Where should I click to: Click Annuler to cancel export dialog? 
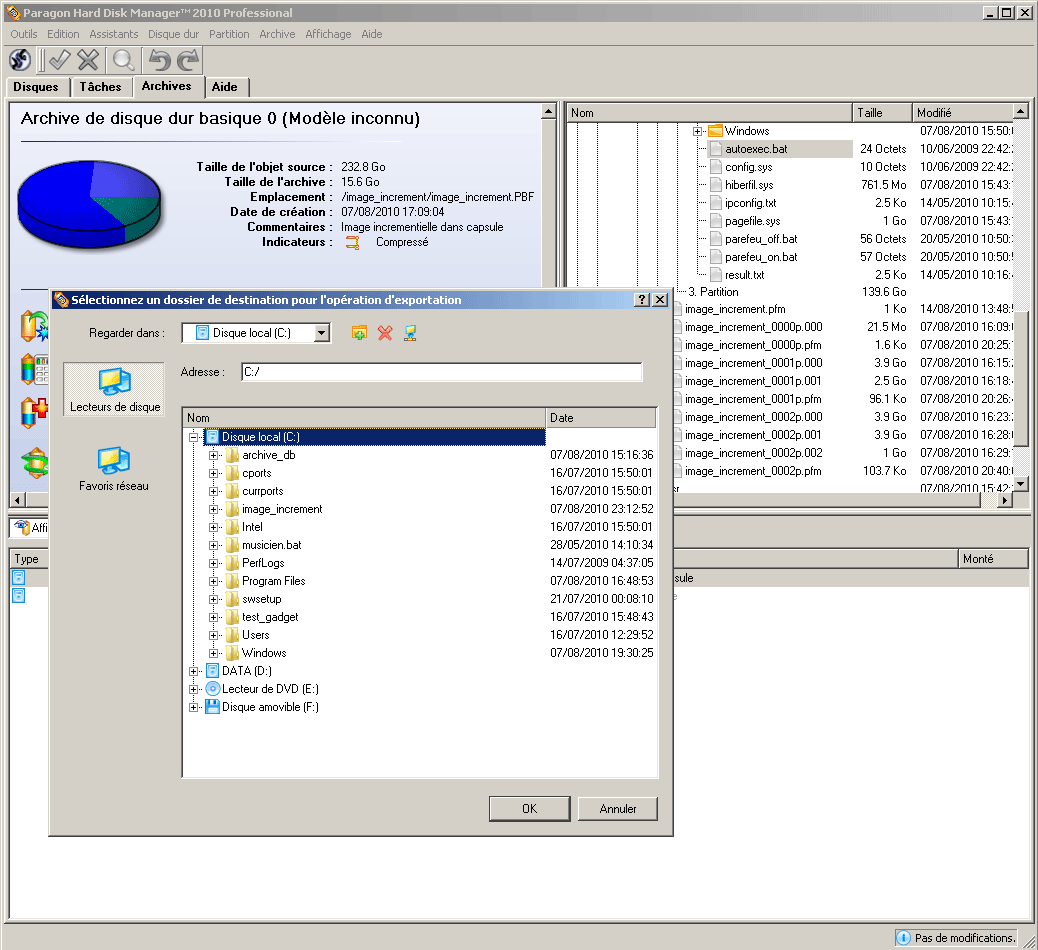click(618, 808)
